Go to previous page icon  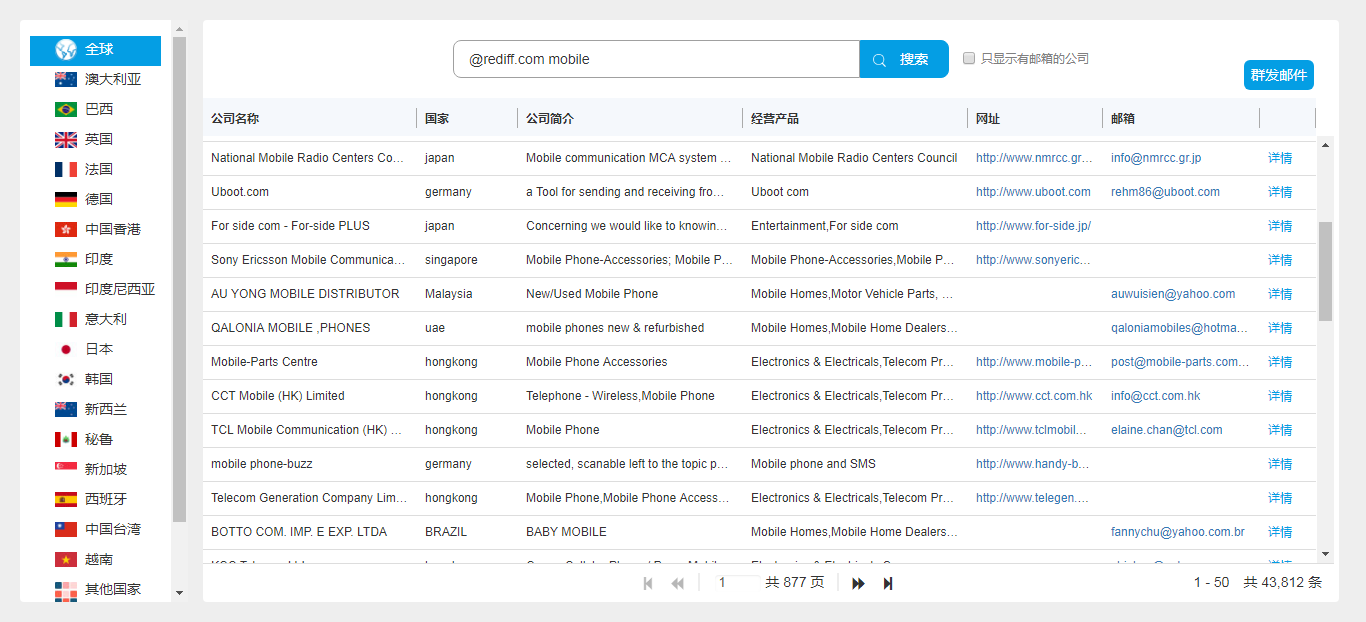[x=677, y=583]
